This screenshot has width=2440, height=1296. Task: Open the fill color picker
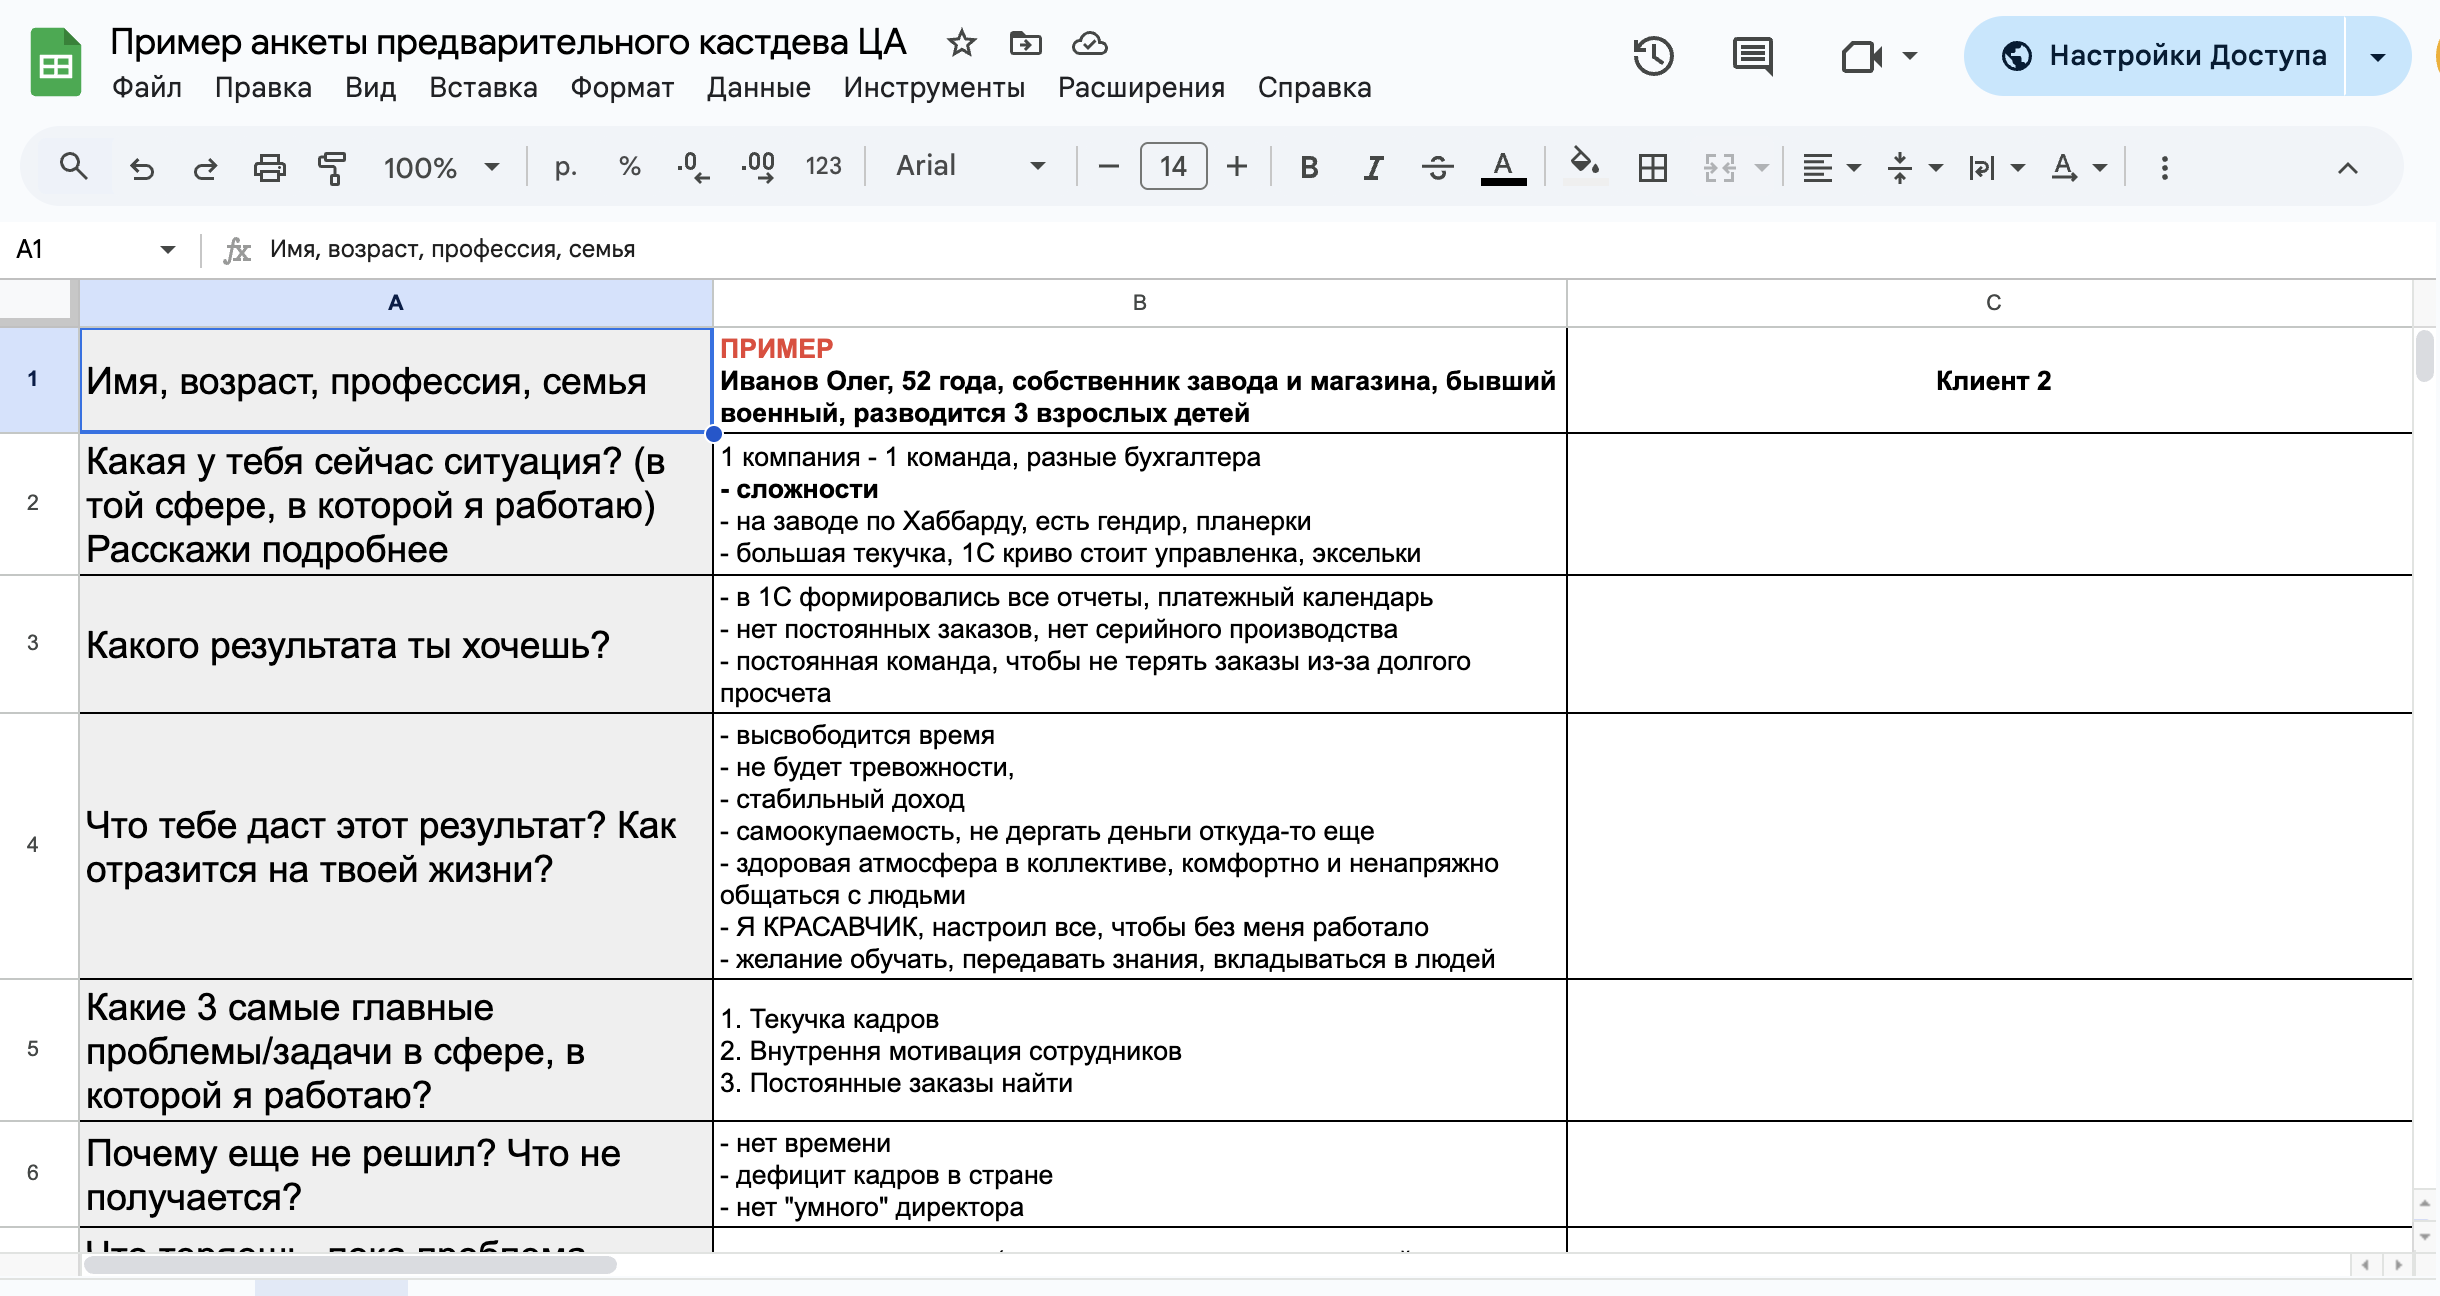click(x=1584, y=165)
